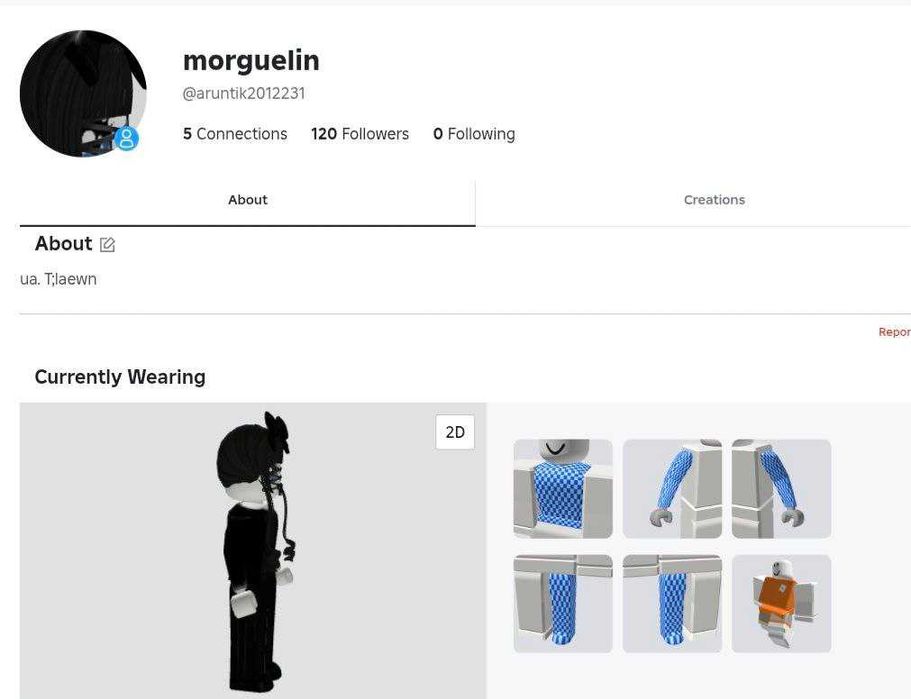Click the About edit pencil icon
Viewport: 911px width, 699px height.
click(107, 245)
